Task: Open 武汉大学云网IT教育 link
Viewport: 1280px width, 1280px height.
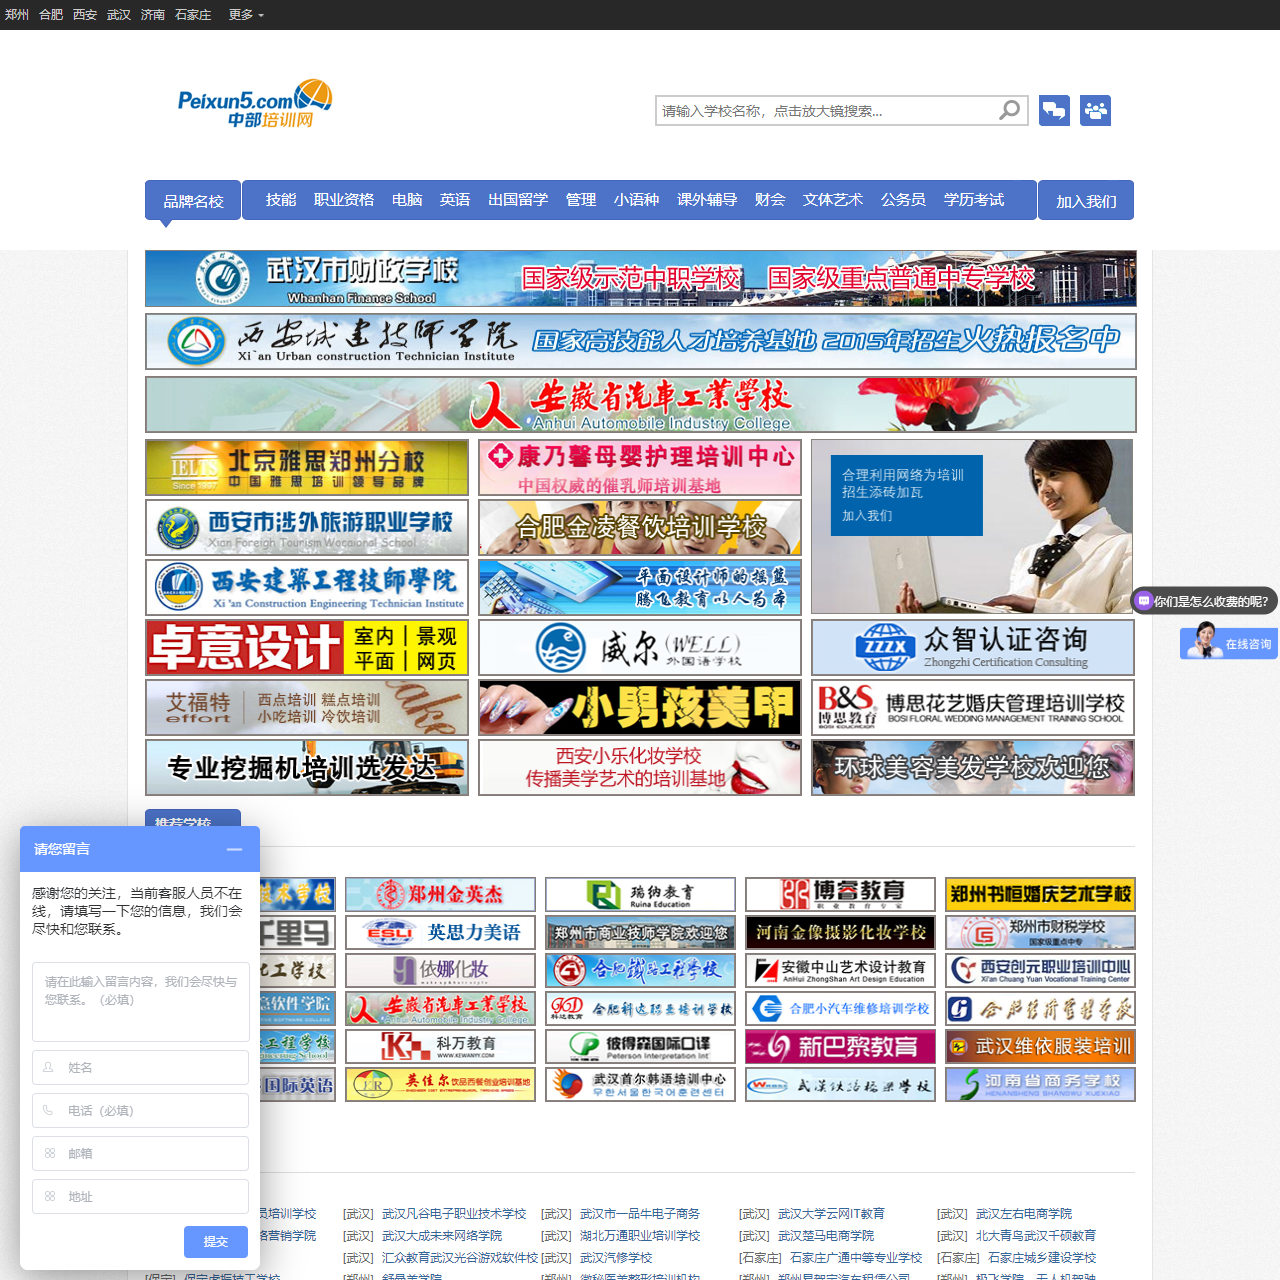Action: (x=831, y=1214)
